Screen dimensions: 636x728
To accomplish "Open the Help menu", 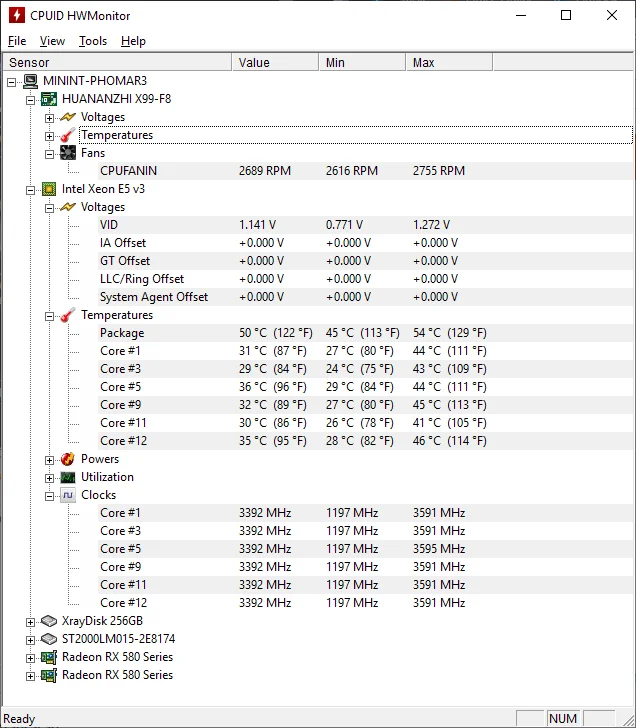I will [x=133, y=41].
